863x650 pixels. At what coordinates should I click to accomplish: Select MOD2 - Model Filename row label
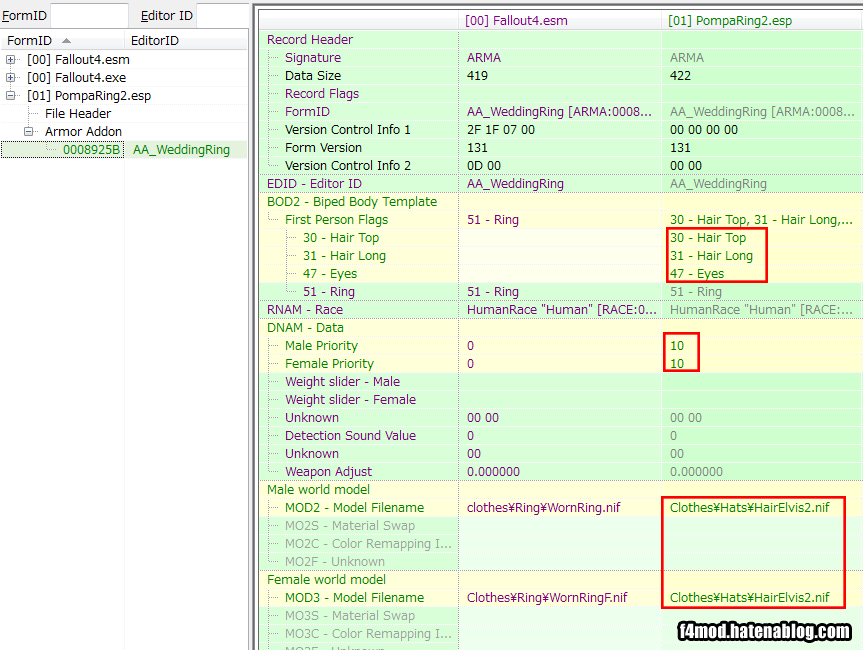click(354, 508)
